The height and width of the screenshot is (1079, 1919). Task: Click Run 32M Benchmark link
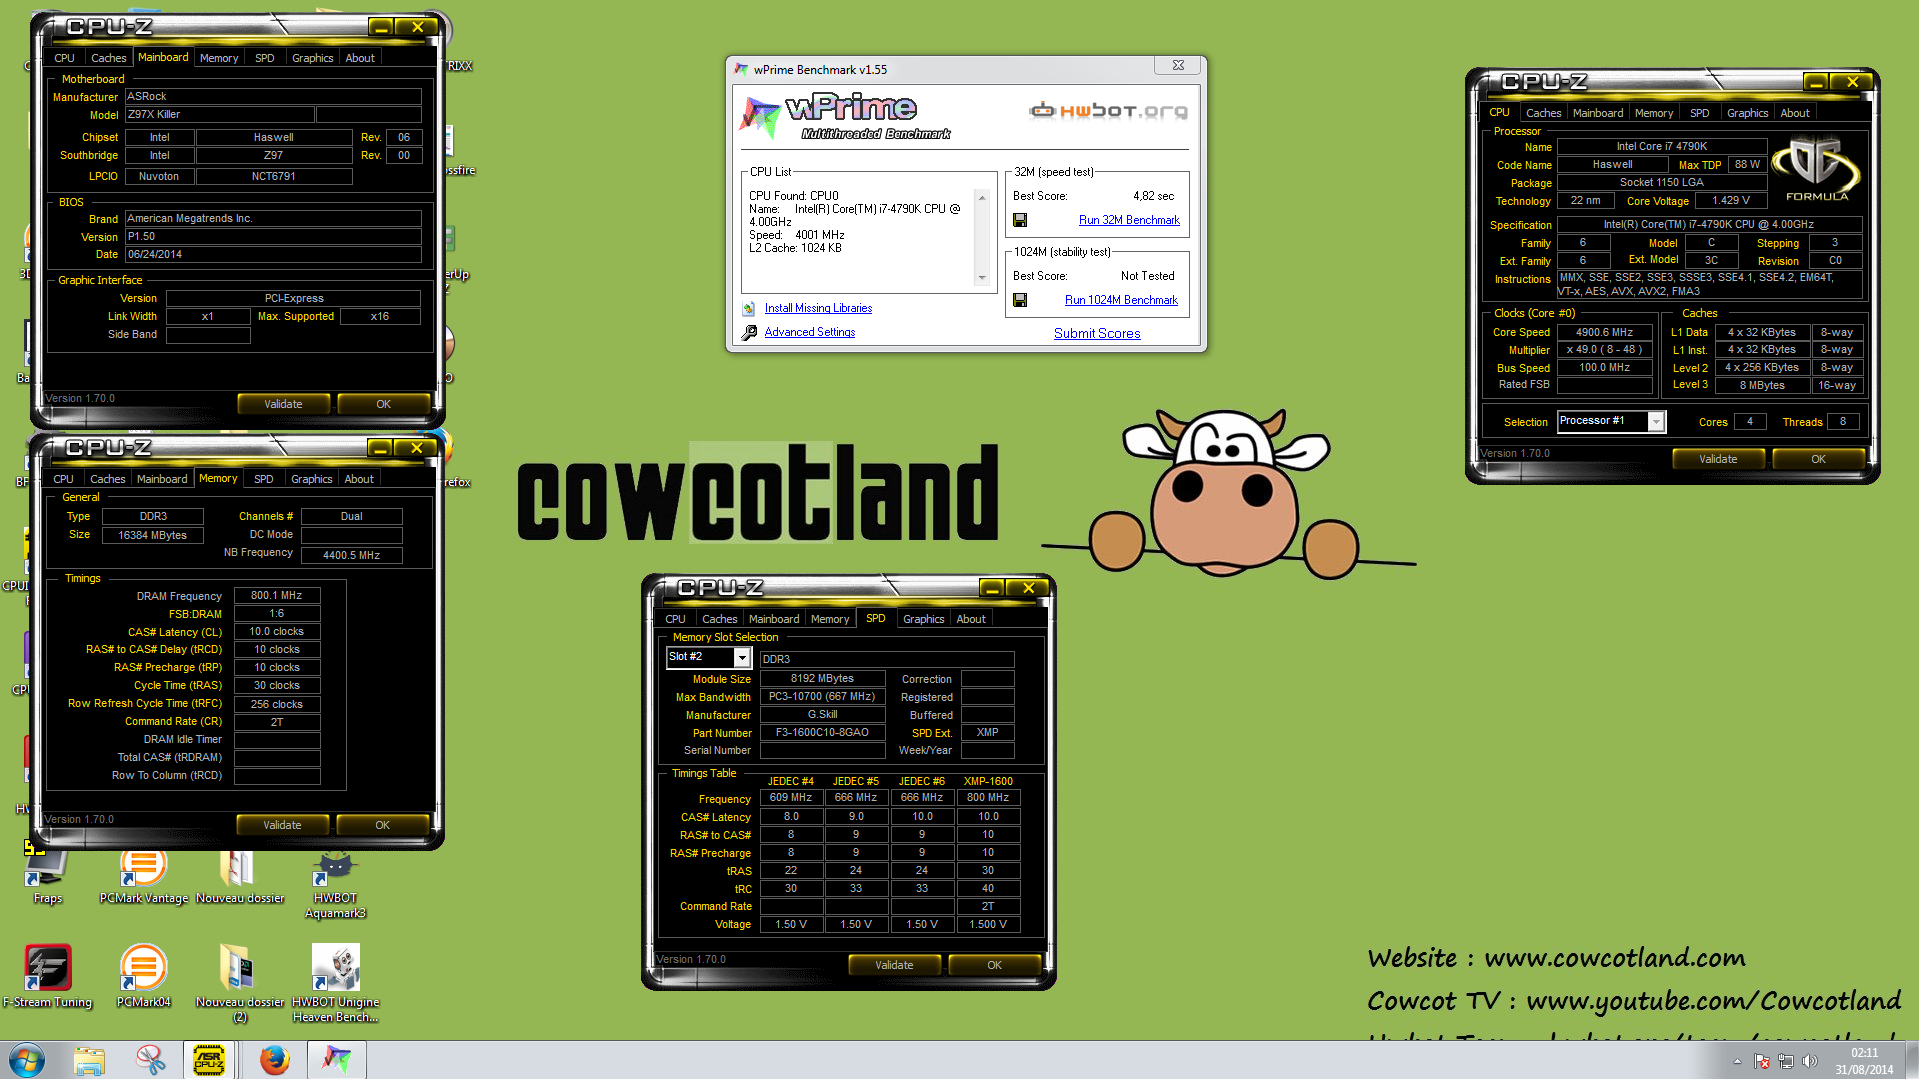pyautogui.click(x=1129, y=220)
